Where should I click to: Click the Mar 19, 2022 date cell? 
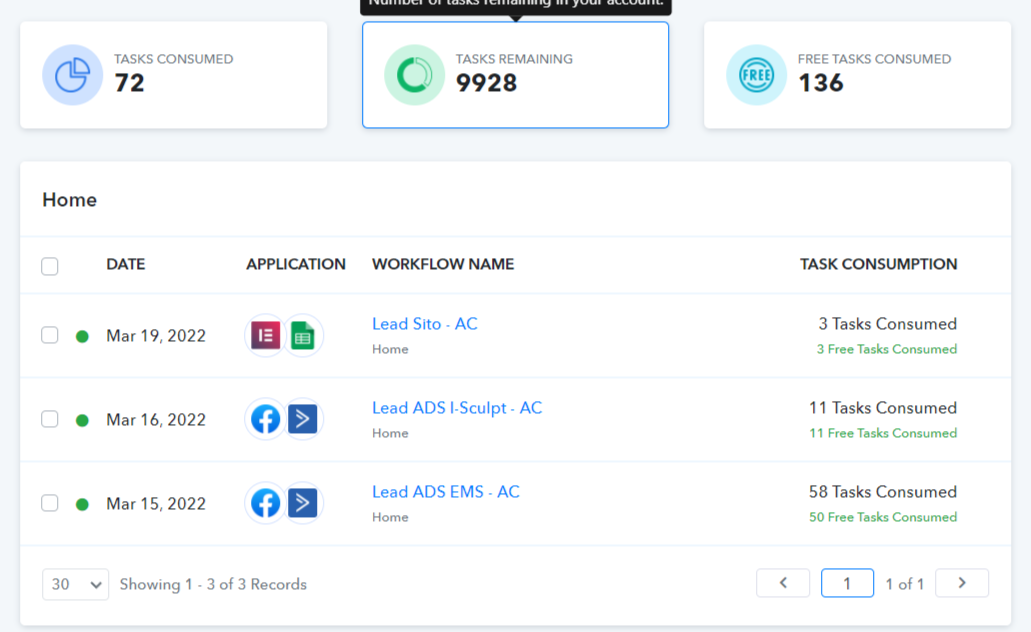pyautogui.click(x=156, y=336)
